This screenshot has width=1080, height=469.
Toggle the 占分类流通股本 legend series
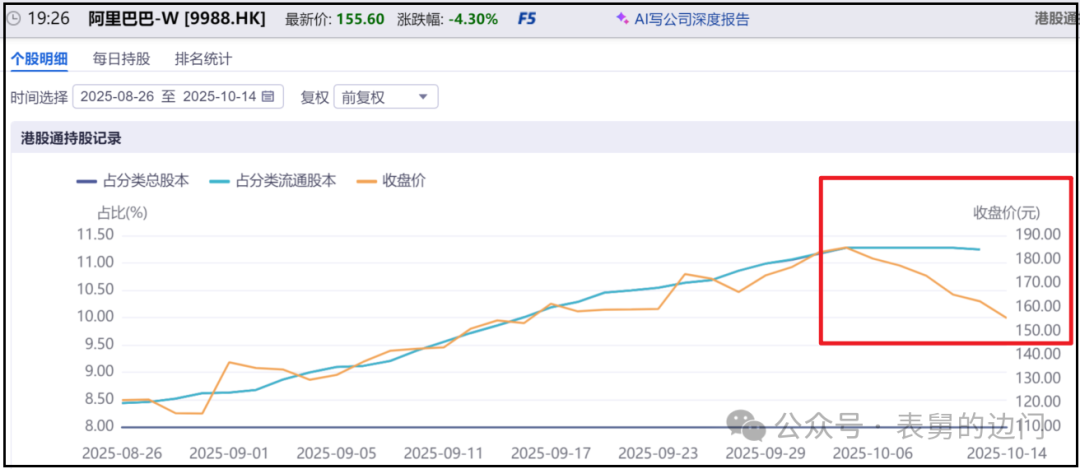(x=273, y=181)
